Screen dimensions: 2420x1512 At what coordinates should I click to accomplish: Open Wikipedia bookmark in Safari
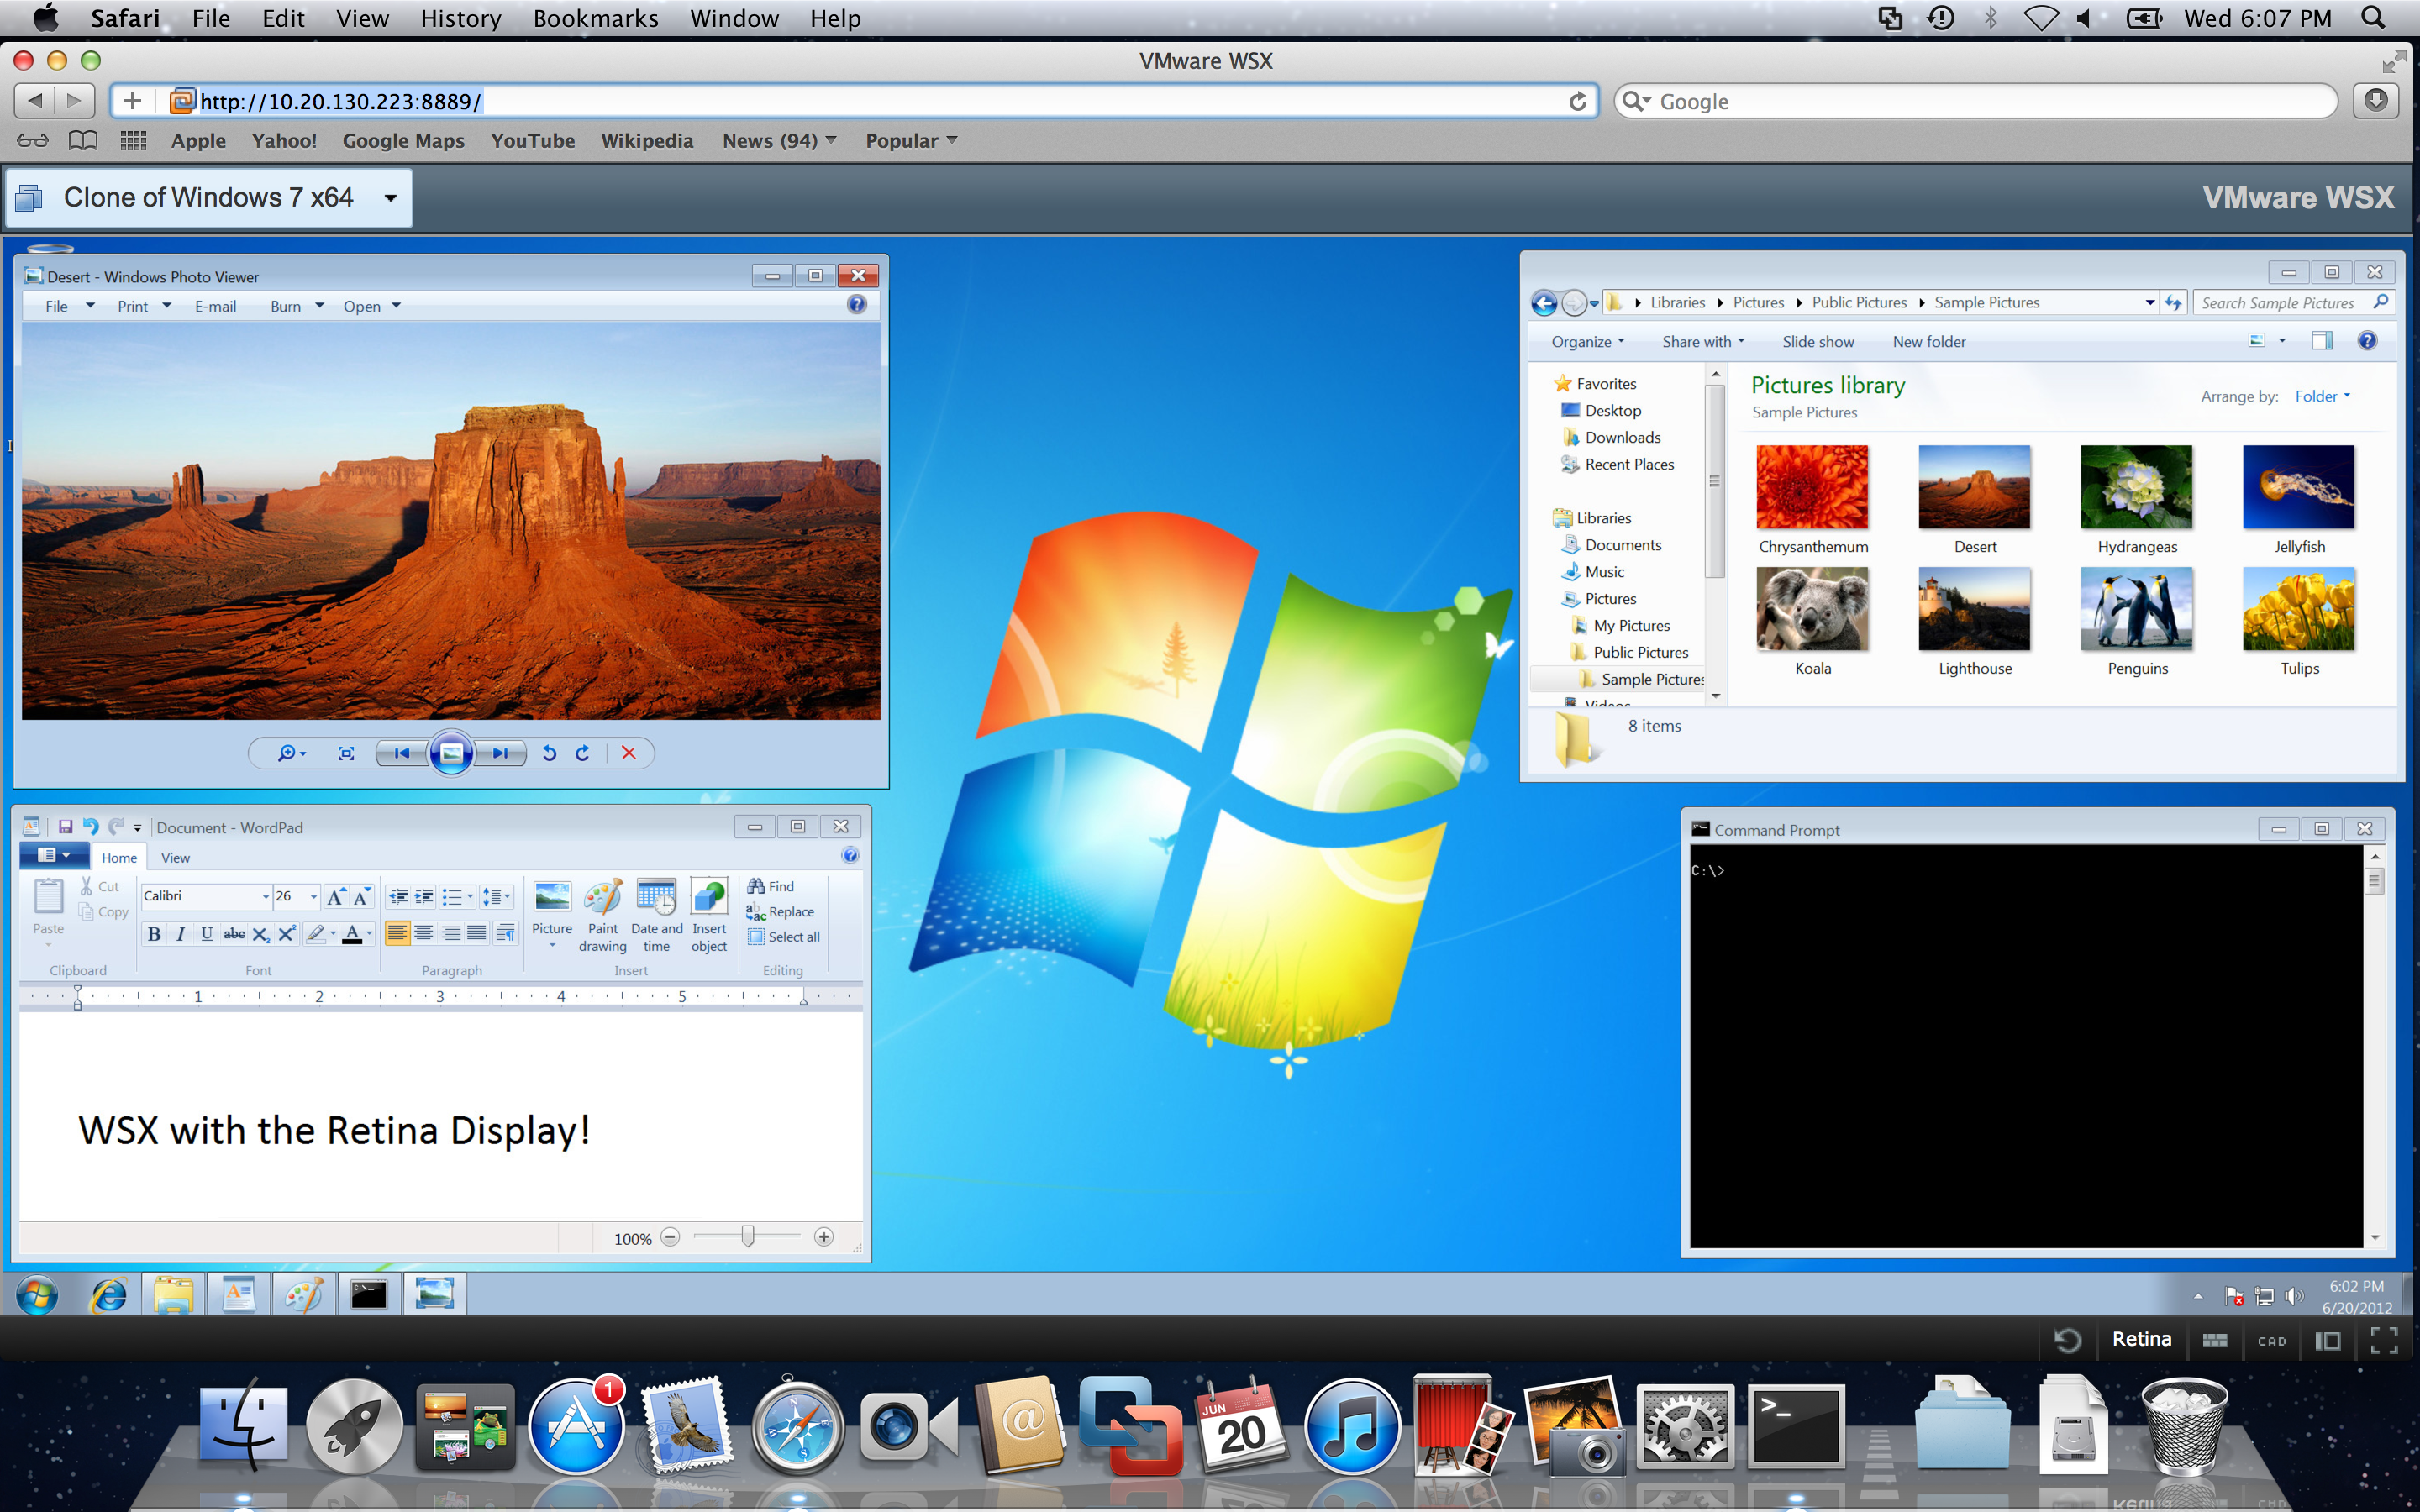[x=646, y=141]
